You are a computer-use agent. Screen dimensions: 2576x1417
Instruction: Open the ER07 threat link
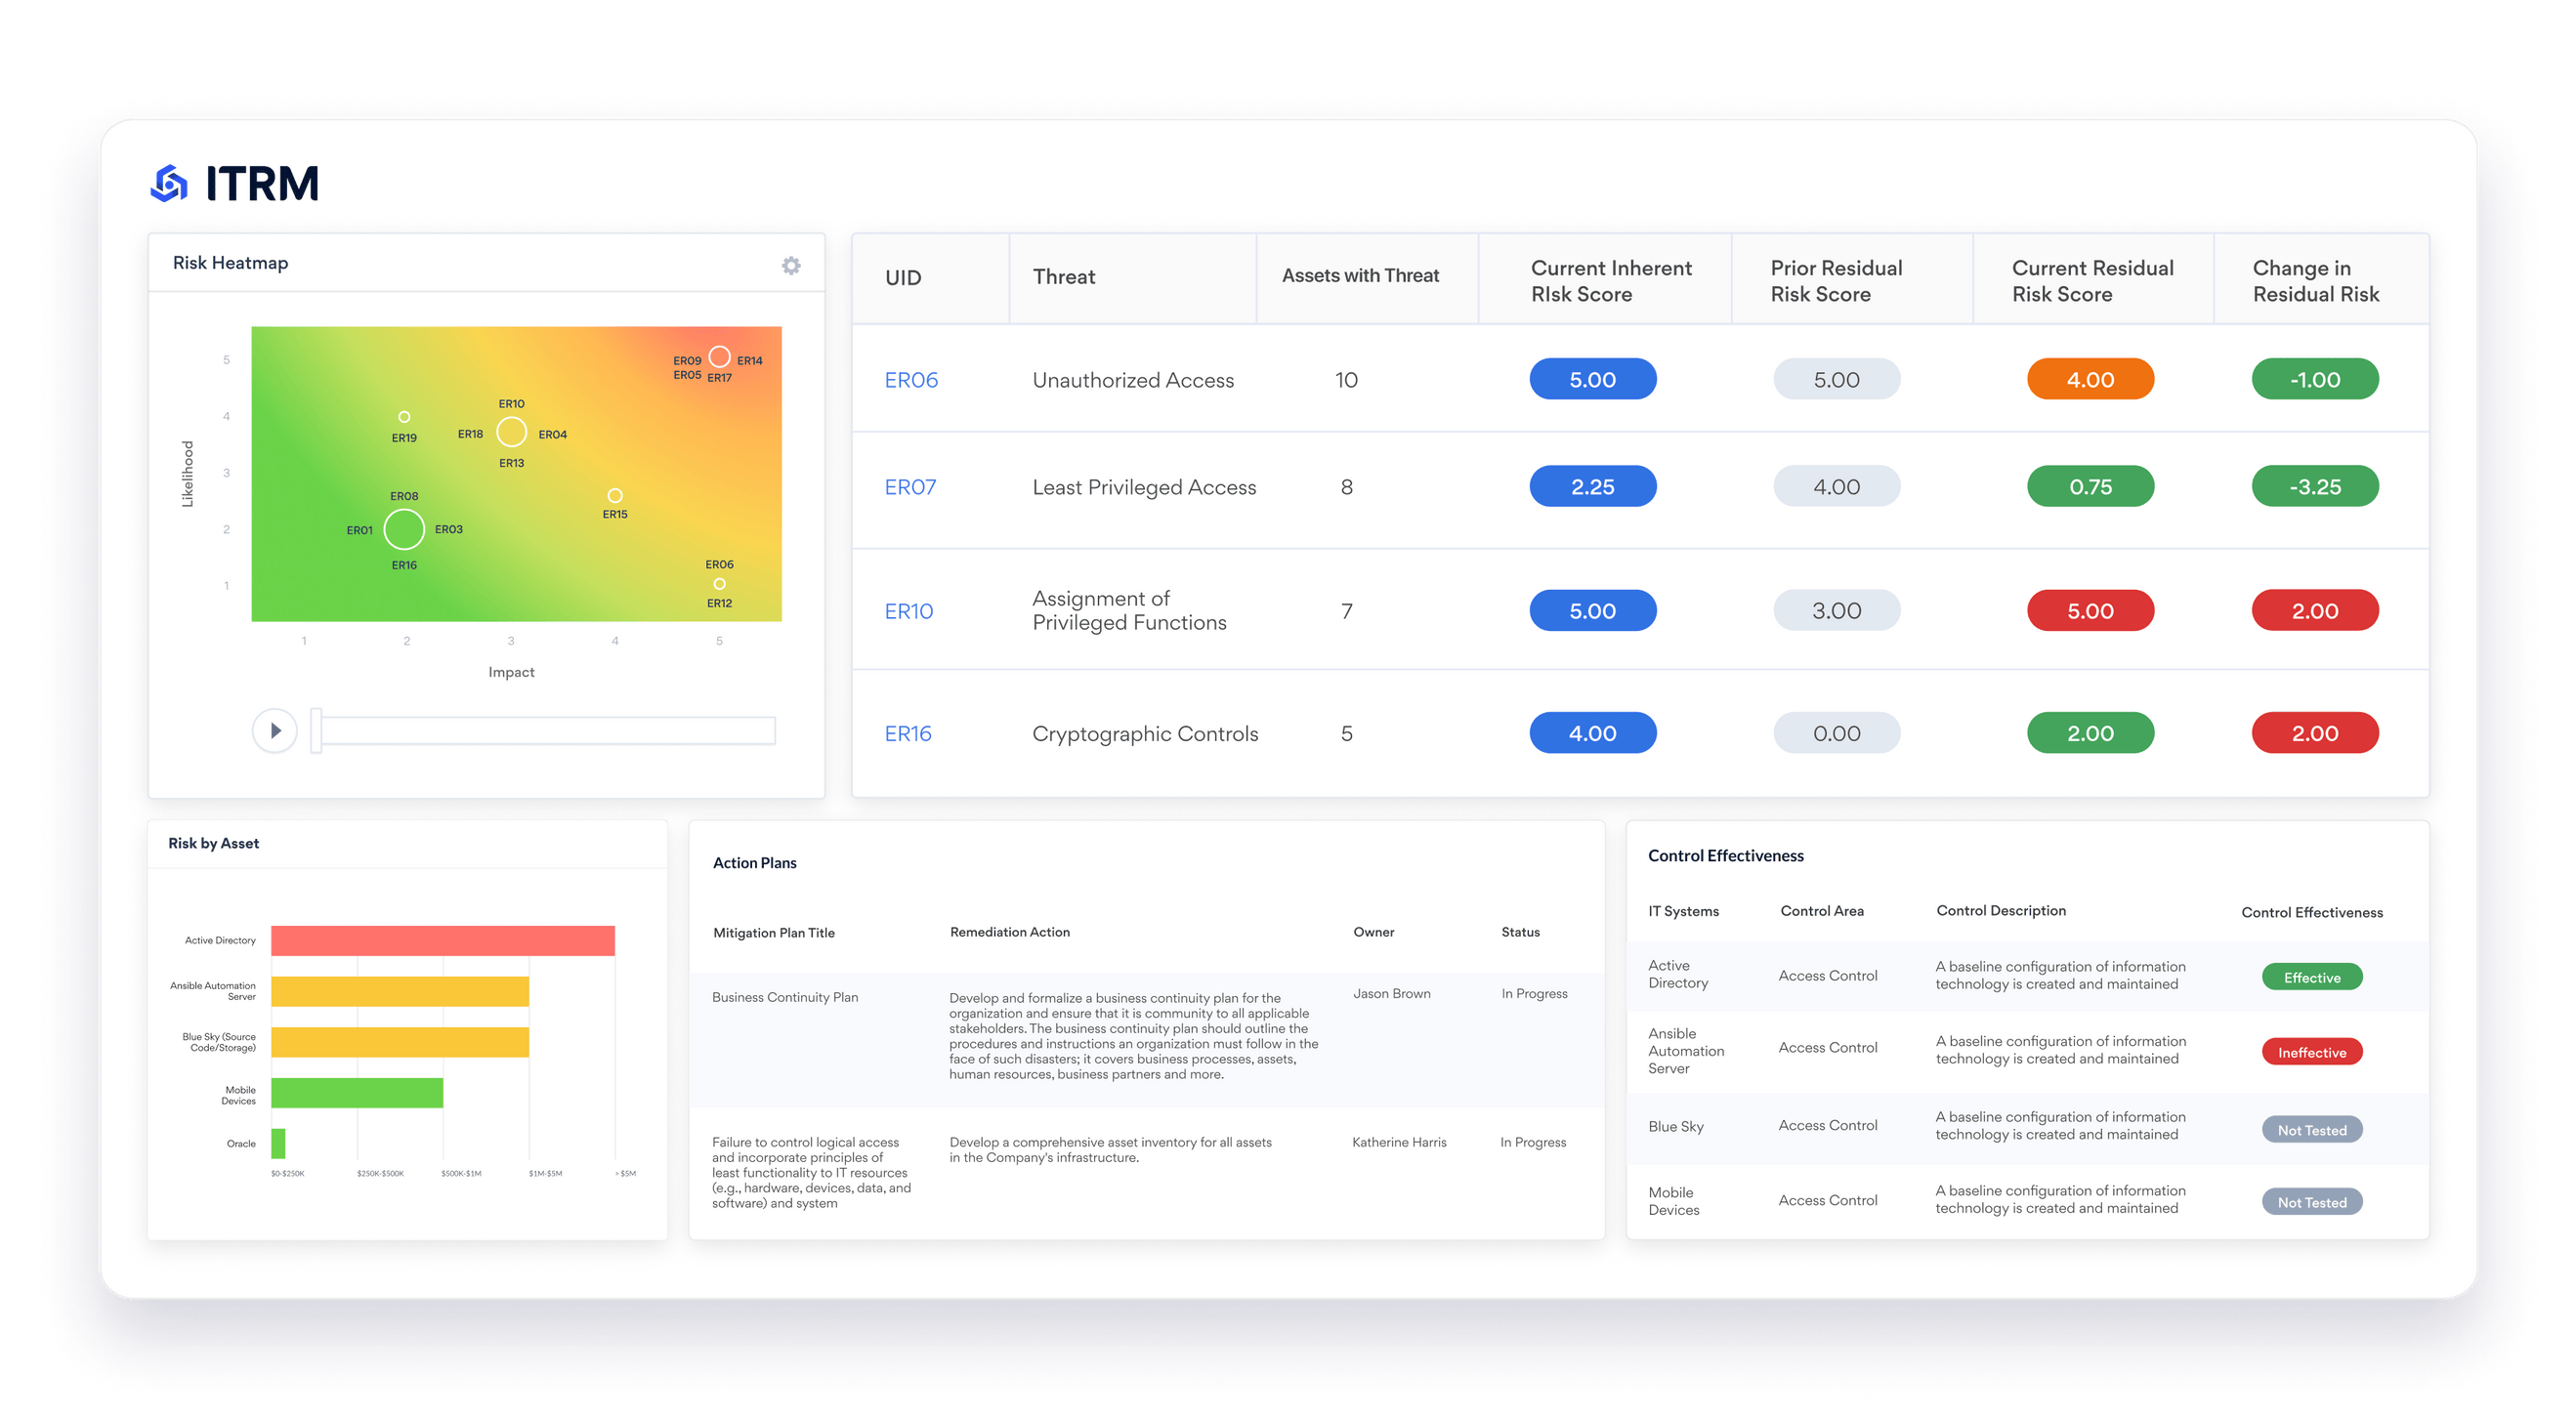click(x=910, y=487)
